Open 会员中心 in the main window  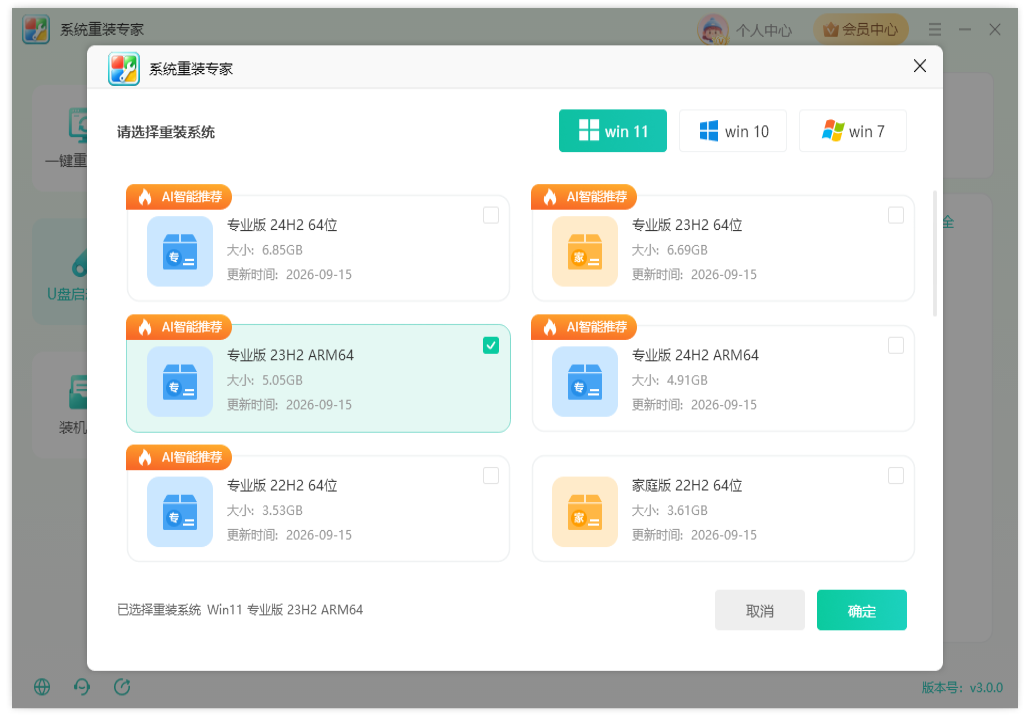(x=861, y=30)
